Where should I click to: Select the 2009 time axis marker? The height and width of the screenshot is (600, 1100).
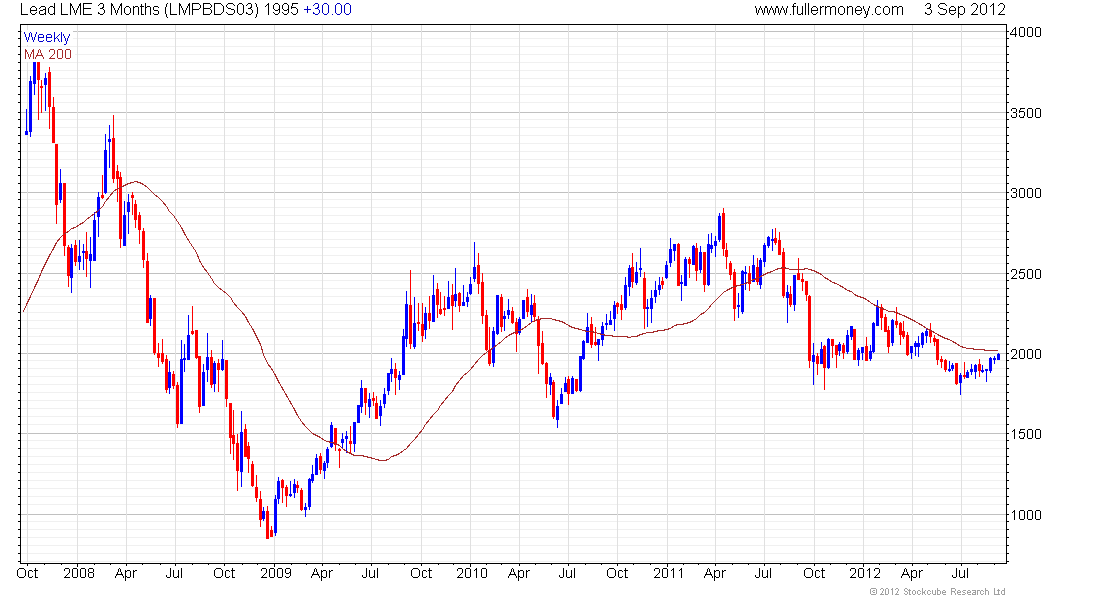click(275, 573)
